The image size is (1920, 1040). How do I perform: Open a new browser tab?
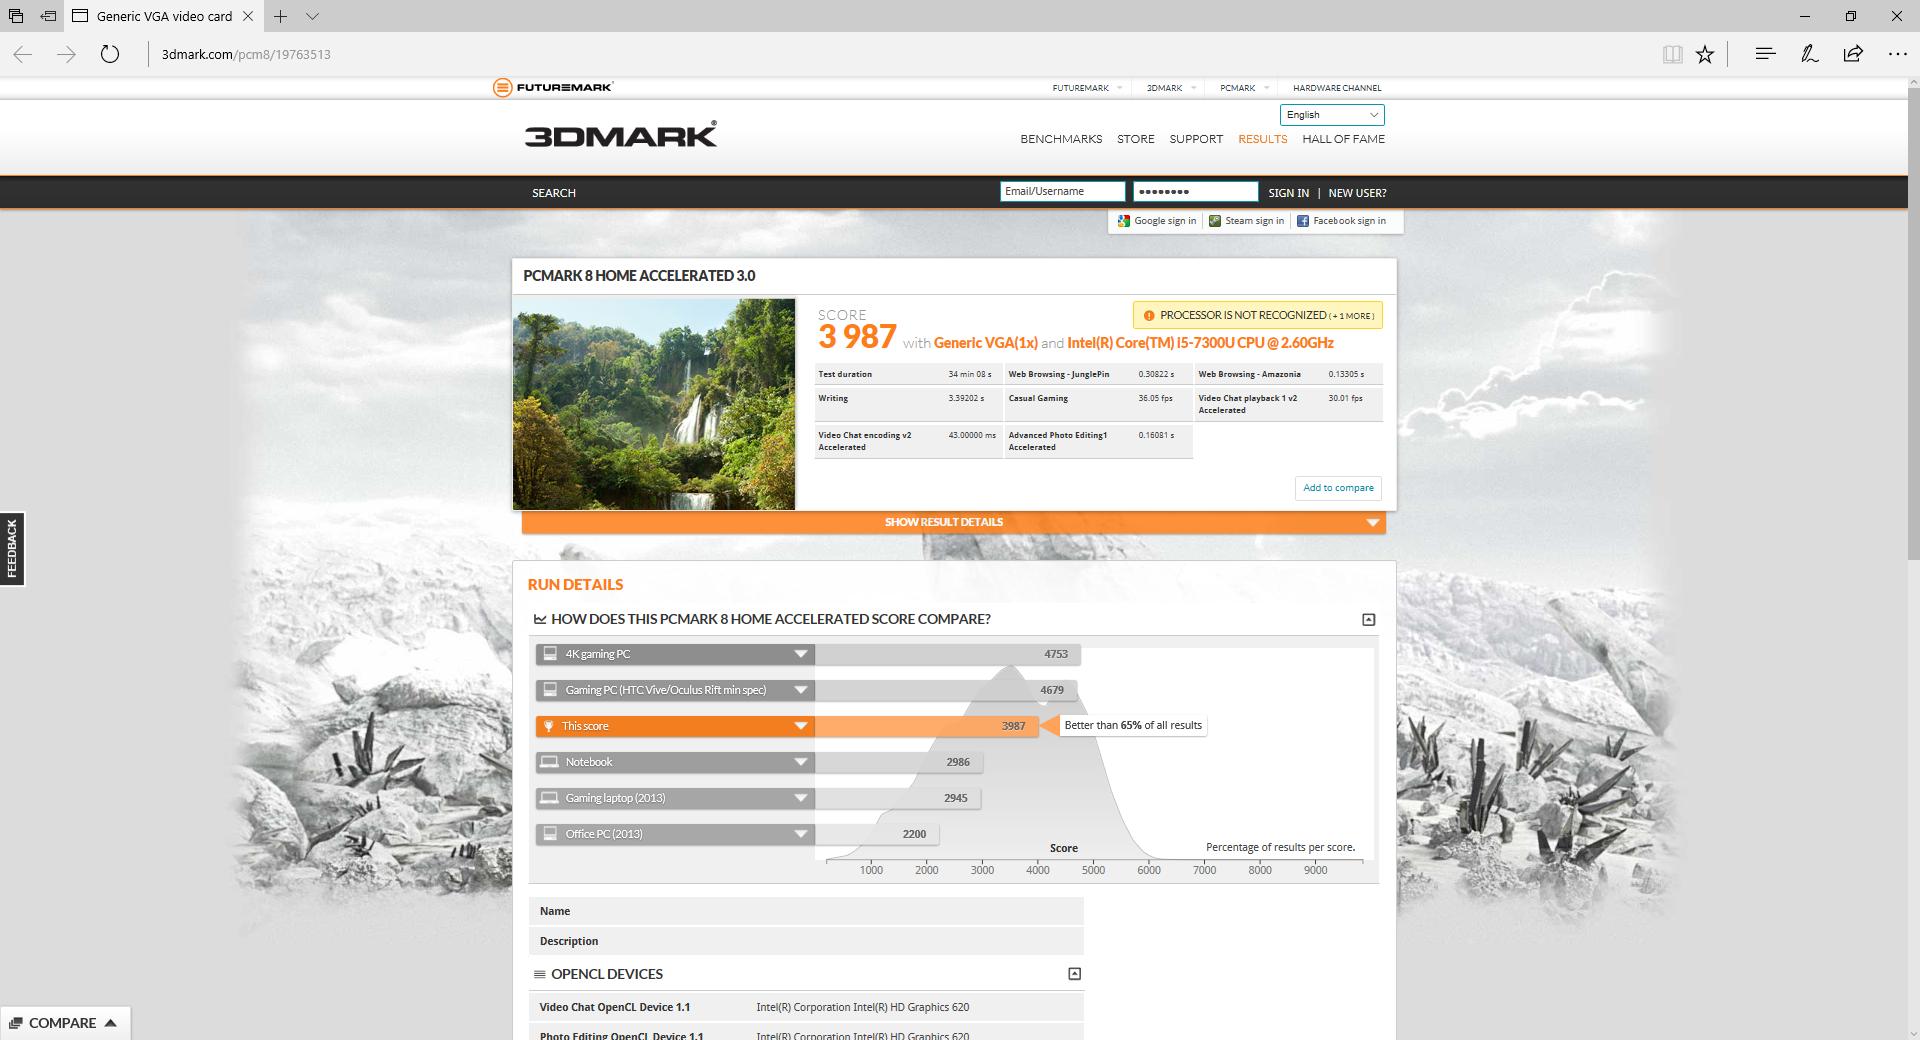click(281, 16)
